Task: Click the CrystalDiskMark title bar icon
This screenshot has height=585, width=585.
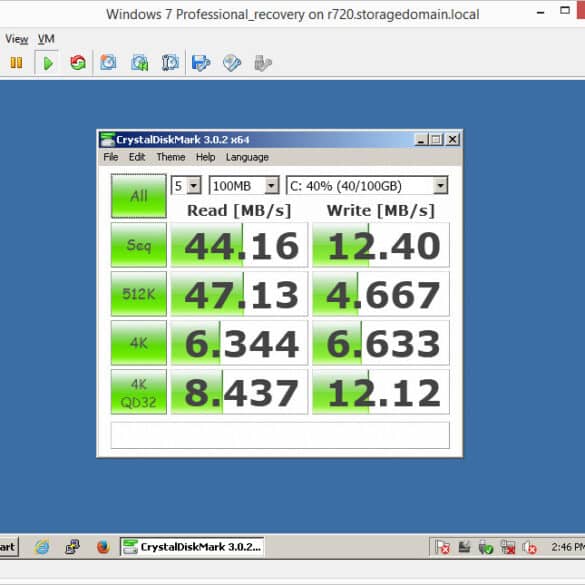Action: [x=107, y=140]
